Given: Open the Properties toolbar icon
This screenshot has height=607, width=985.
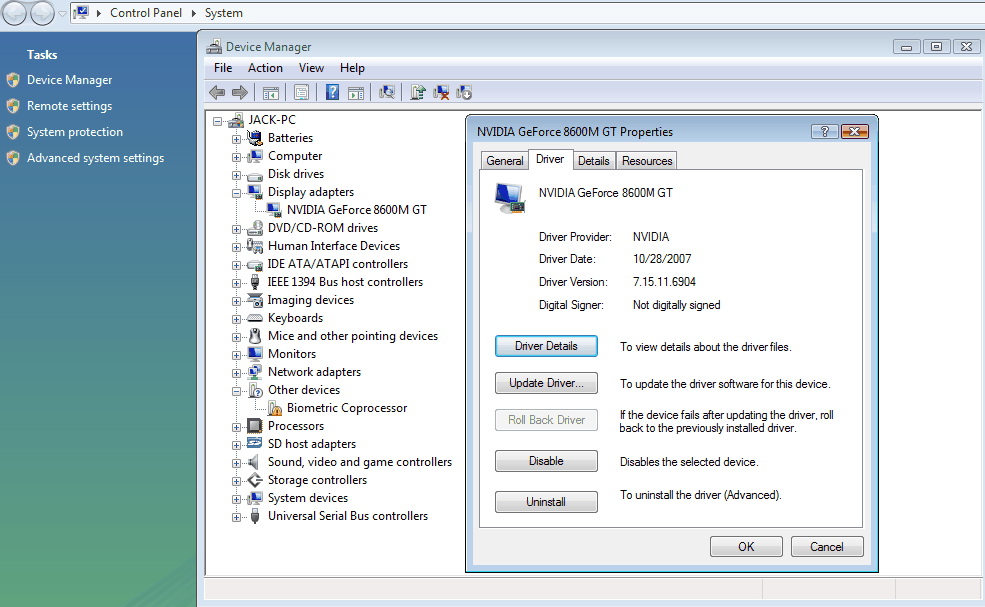Looking at the screenshot, I should point(302,93).
